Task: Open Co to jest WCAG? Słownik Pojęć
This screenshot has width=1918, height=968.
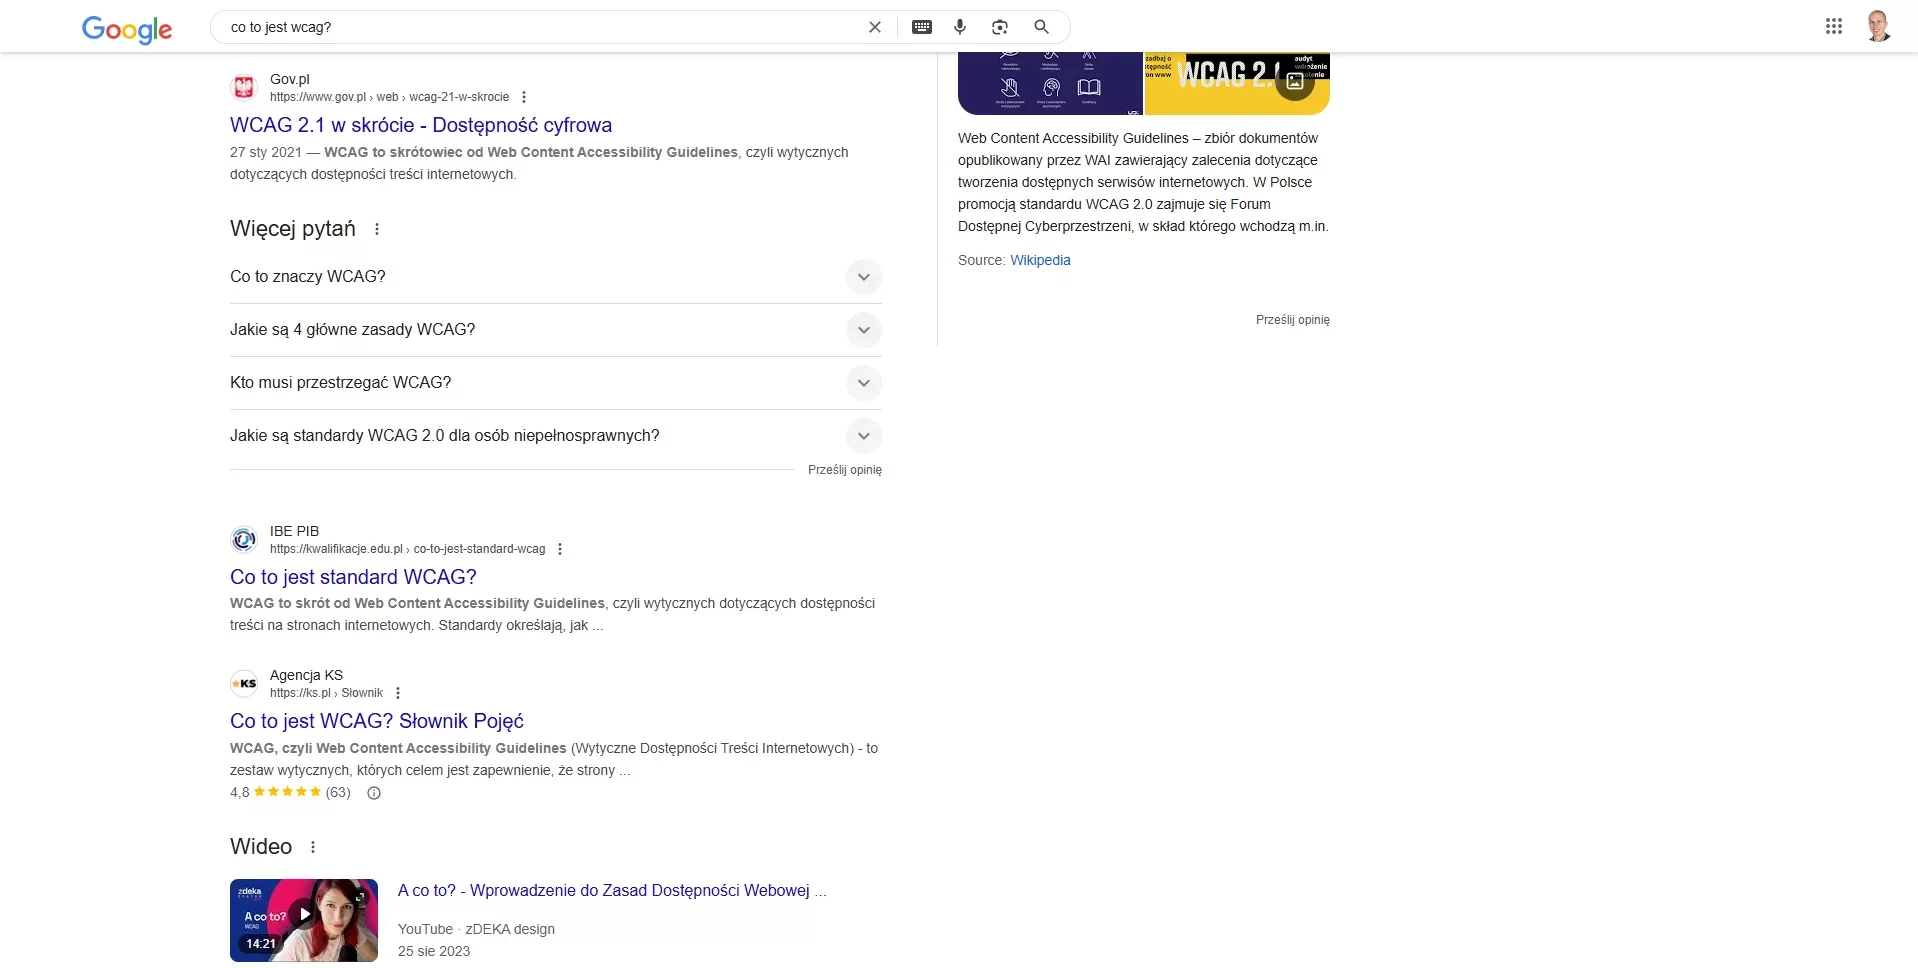Action: 377,721
